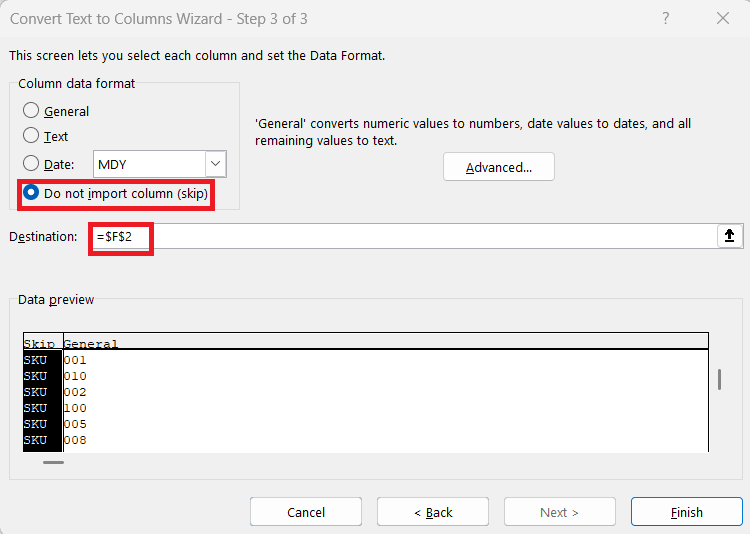This screenshot has width=750, height=534.
Task: Open the MDY date format dropdown
Action: point(216,164)
